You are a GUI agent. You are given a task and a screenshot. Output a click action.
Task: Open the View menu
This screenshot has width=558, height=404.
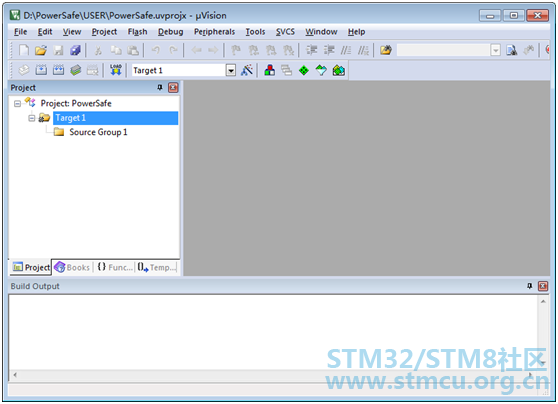tap(72, 32)
